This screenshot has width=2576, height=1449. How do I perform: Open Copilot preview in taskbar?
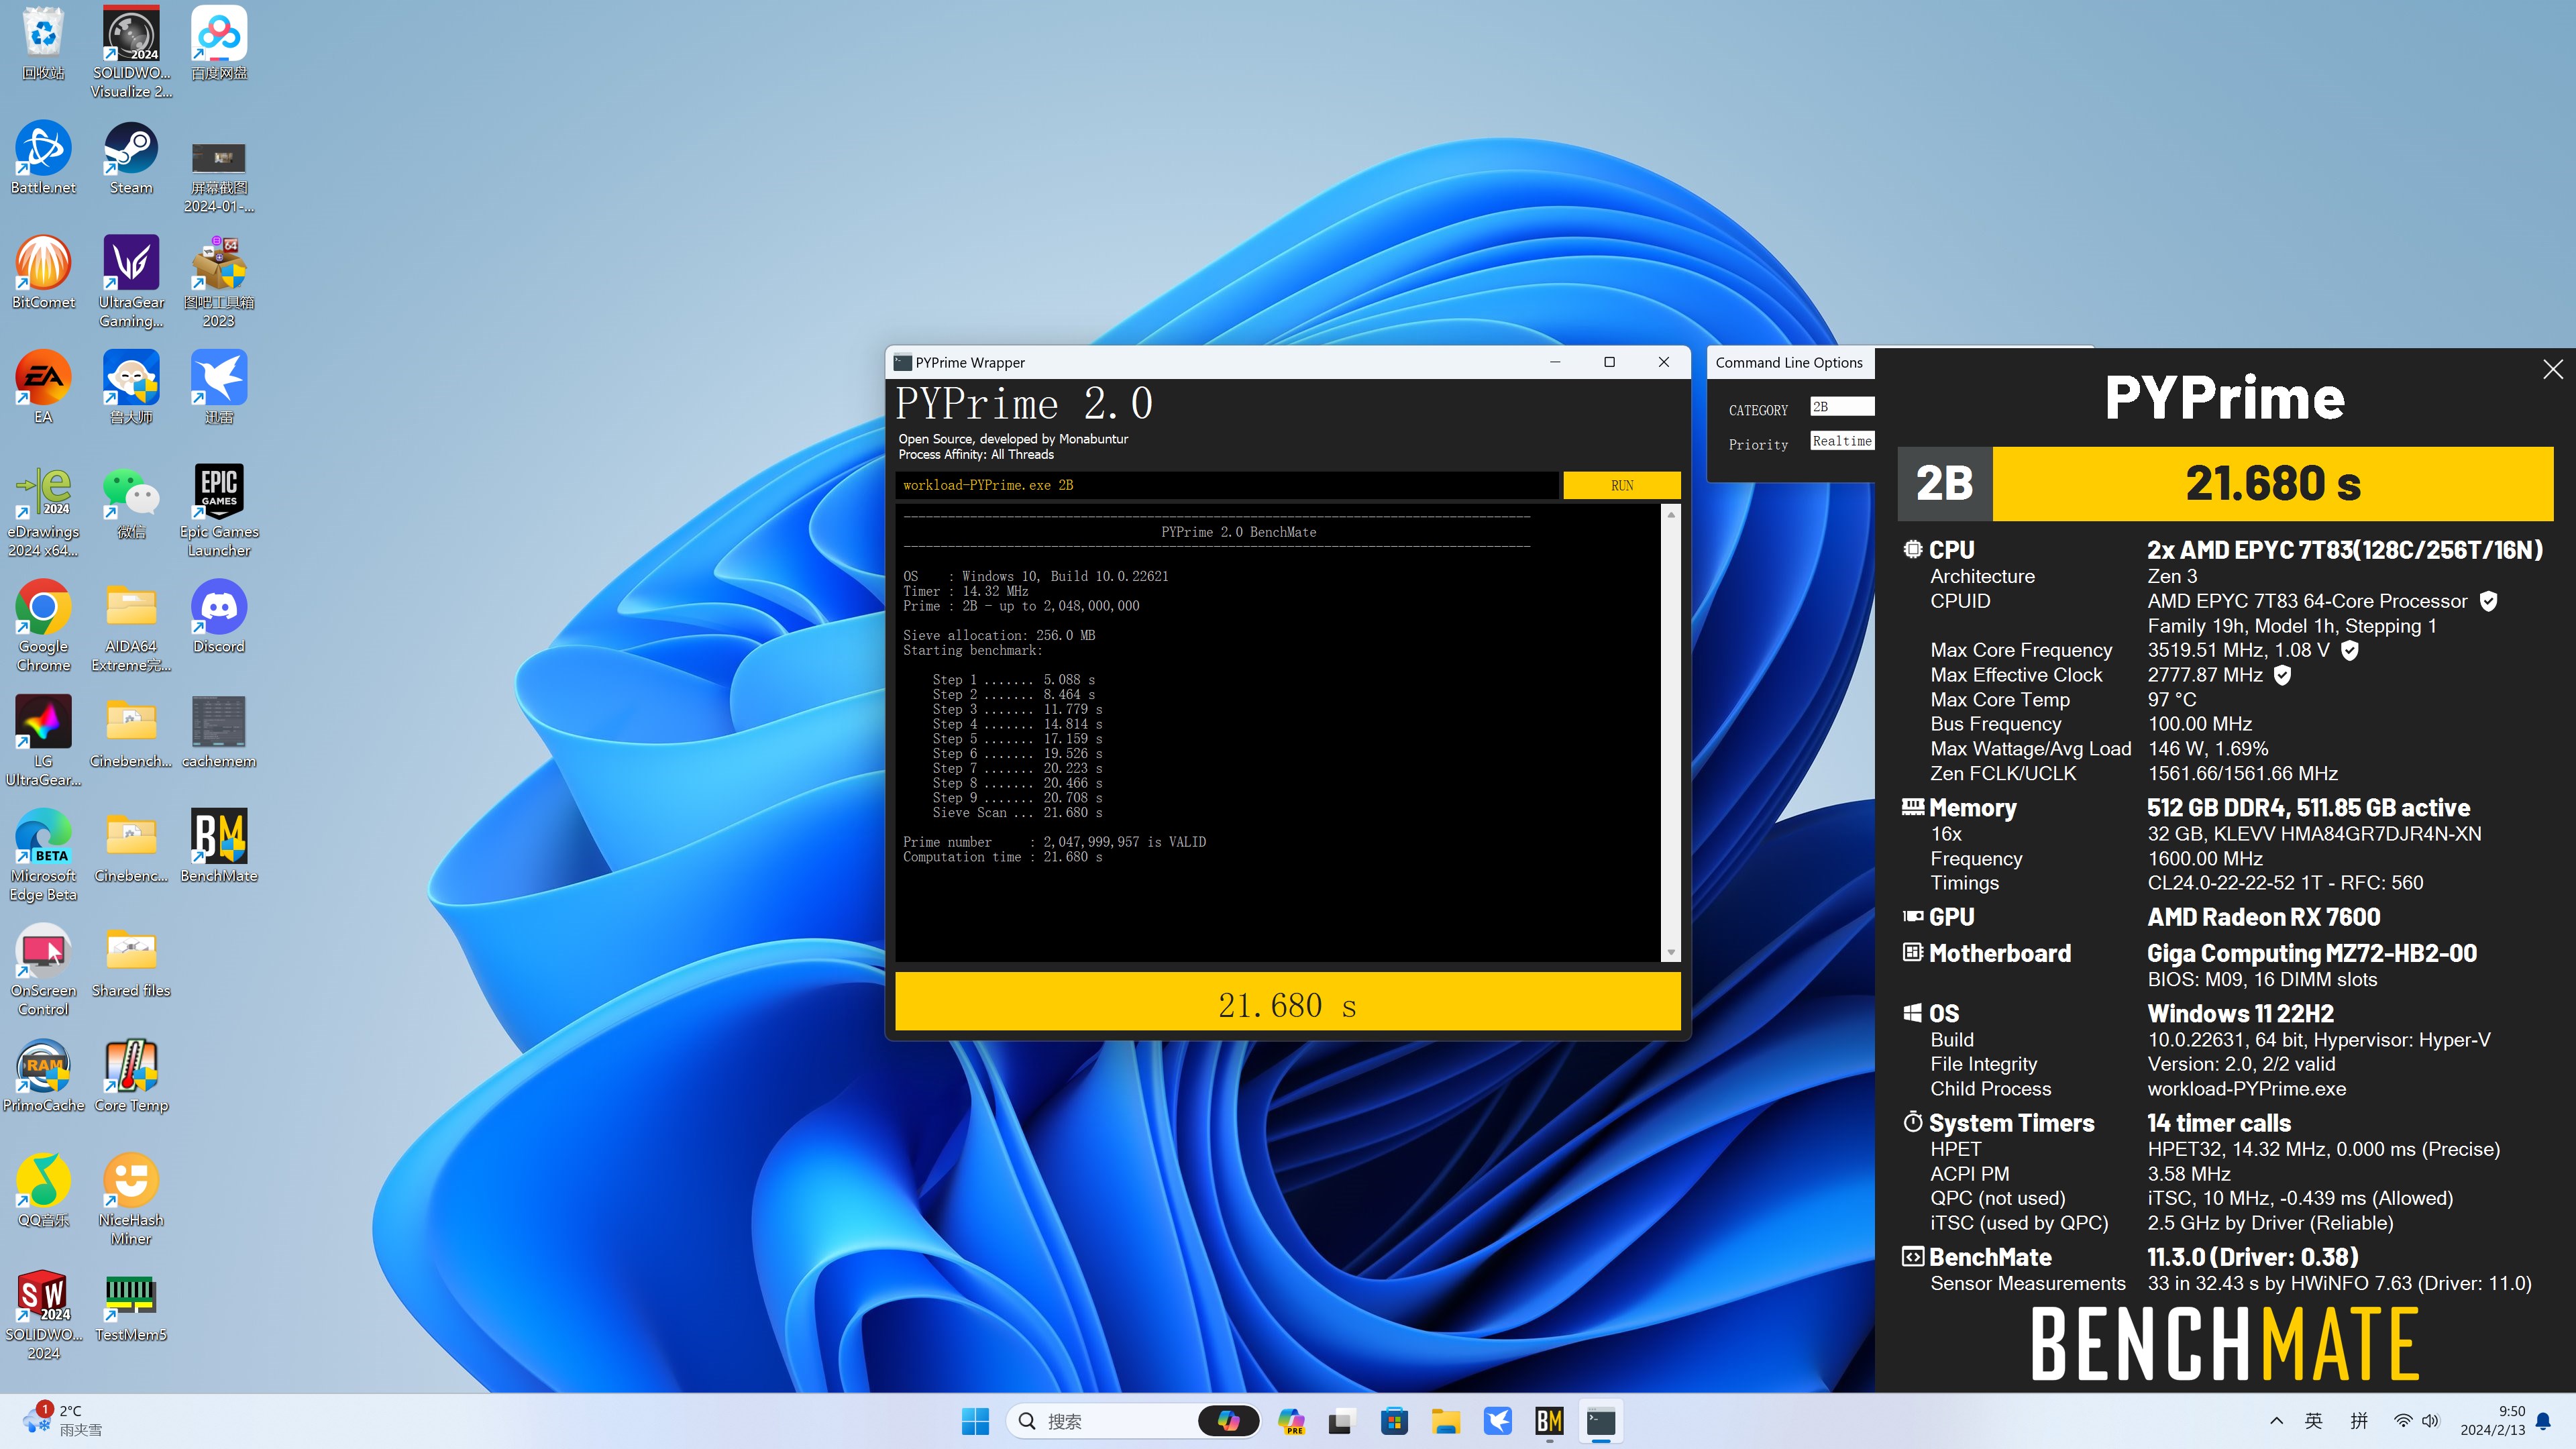(x=1291, y=1421)
